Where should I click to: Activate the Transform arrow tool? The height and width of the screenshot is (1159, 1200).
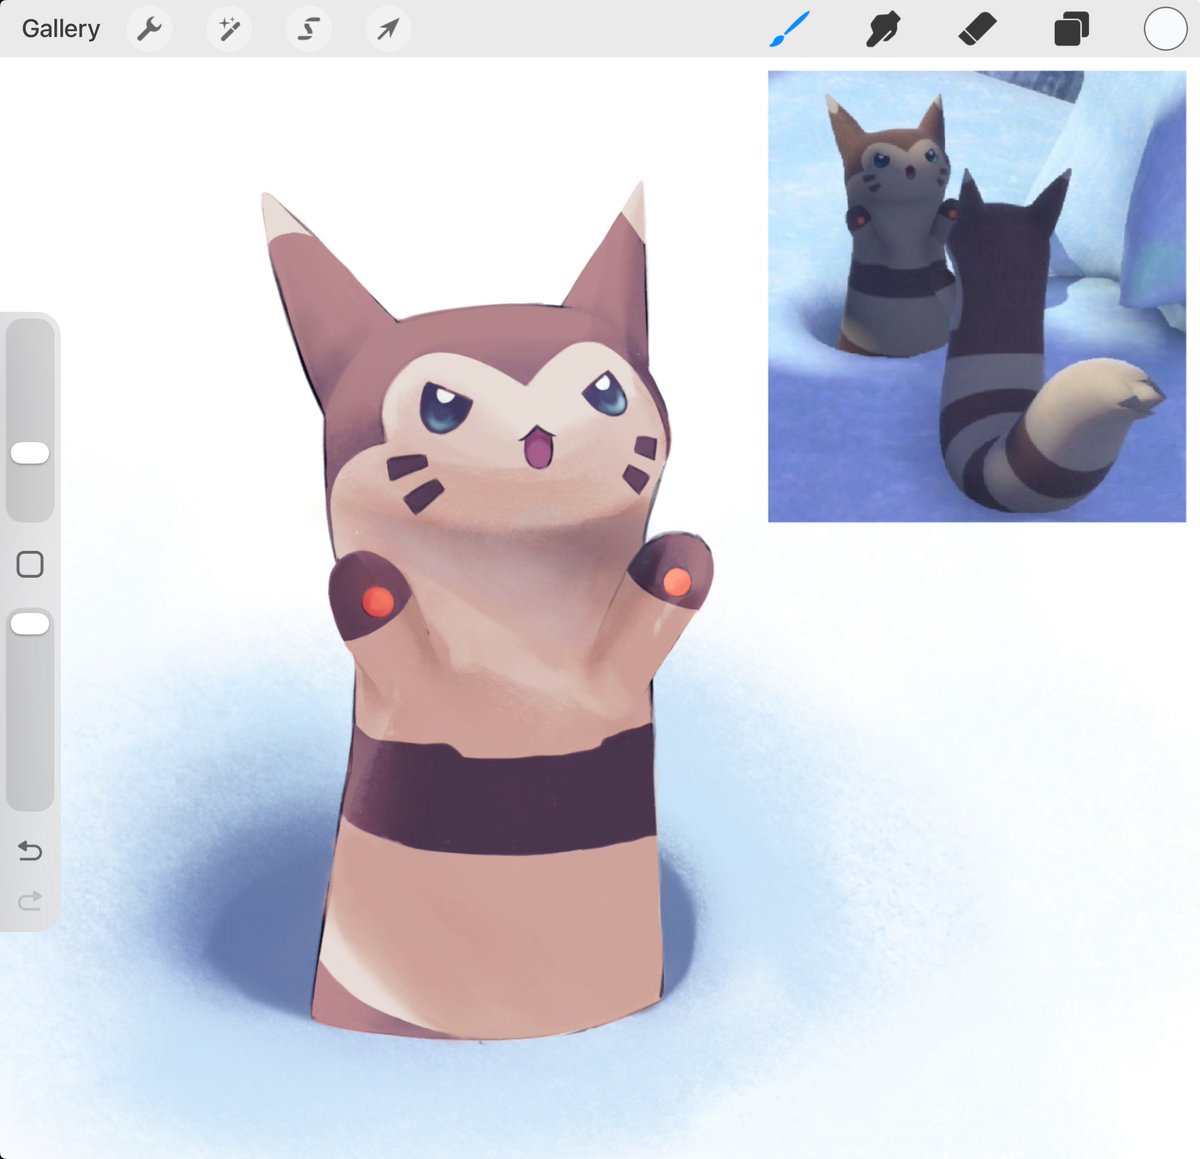click(x=388, y=29)
